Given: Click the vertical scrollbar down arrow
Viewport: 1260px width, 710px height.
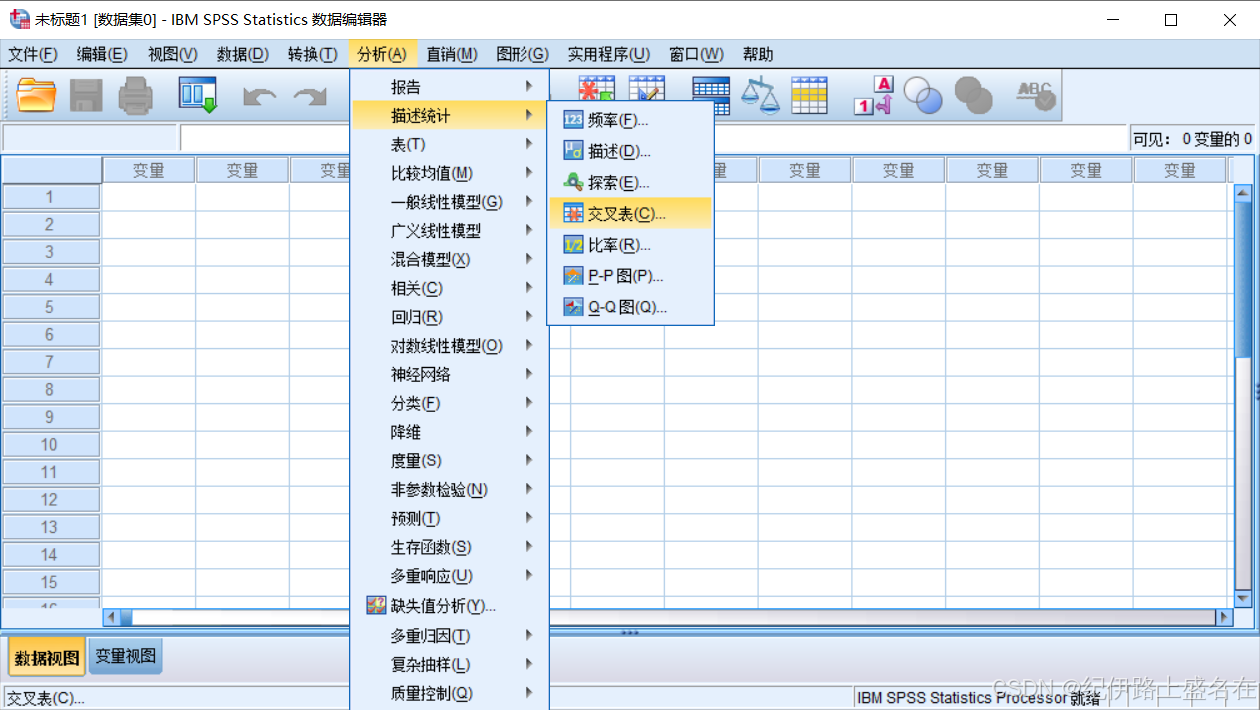Looking at the screenshot, I should pos(1243,598).
